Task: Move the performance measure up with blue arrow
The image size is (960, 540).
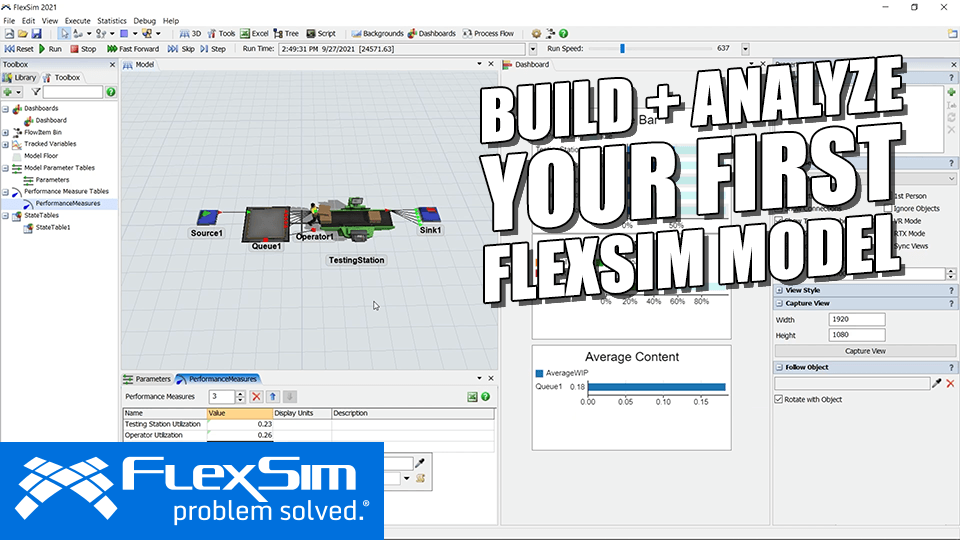Action: [273, 397]
